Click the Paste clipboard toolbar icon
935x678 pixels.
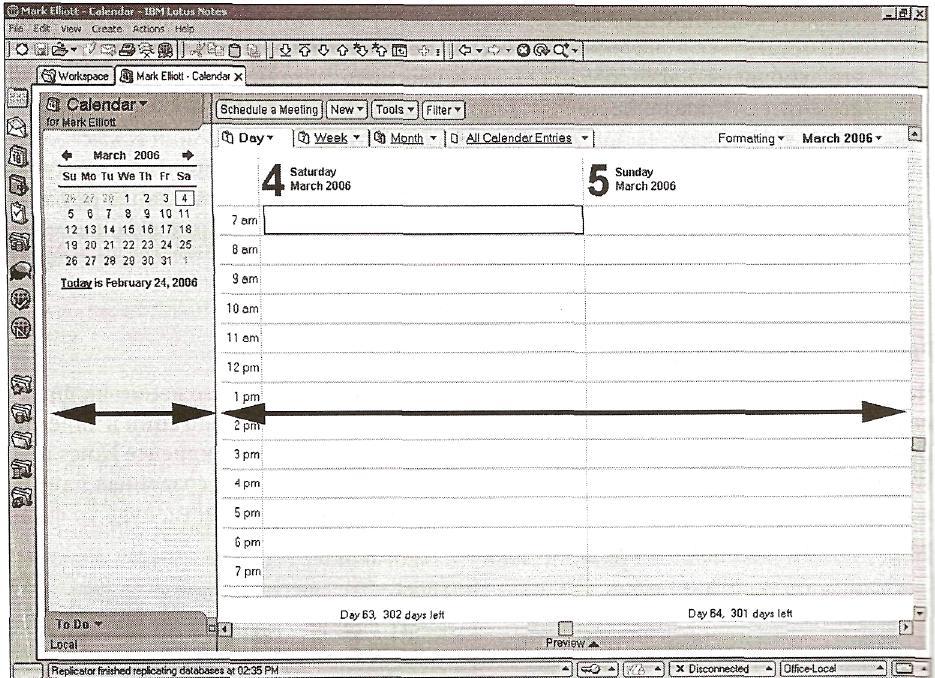pos(235,50)
